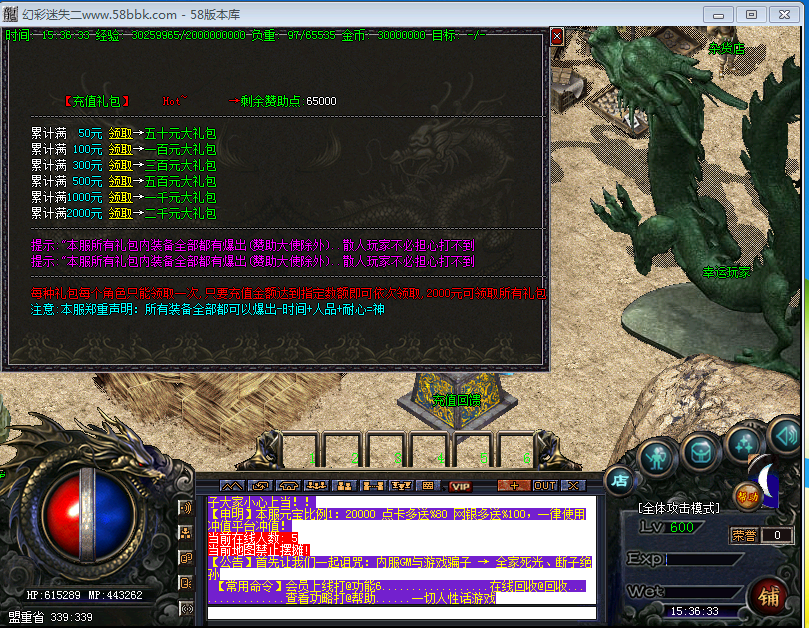Click the HP:615289 MP:443262 readout

(x=85, y=595)
